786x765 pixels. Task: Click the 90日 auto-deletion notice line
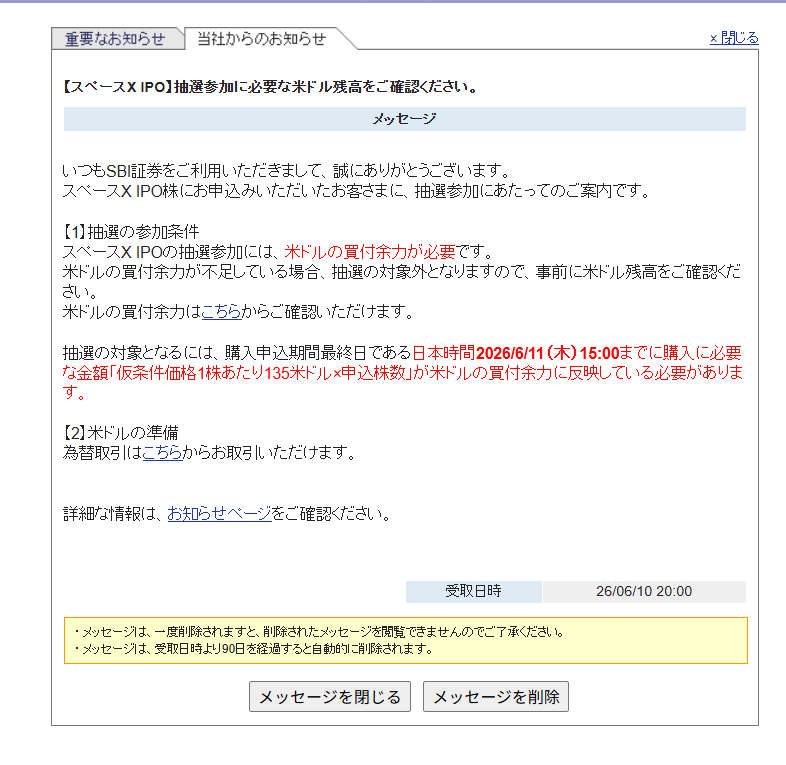coord(253,649)
